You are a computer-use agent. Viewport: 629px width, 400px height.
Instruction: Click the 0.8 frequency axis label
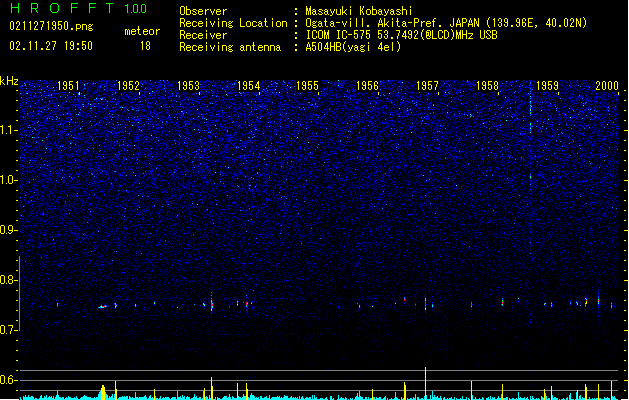(x=9, y=280)
